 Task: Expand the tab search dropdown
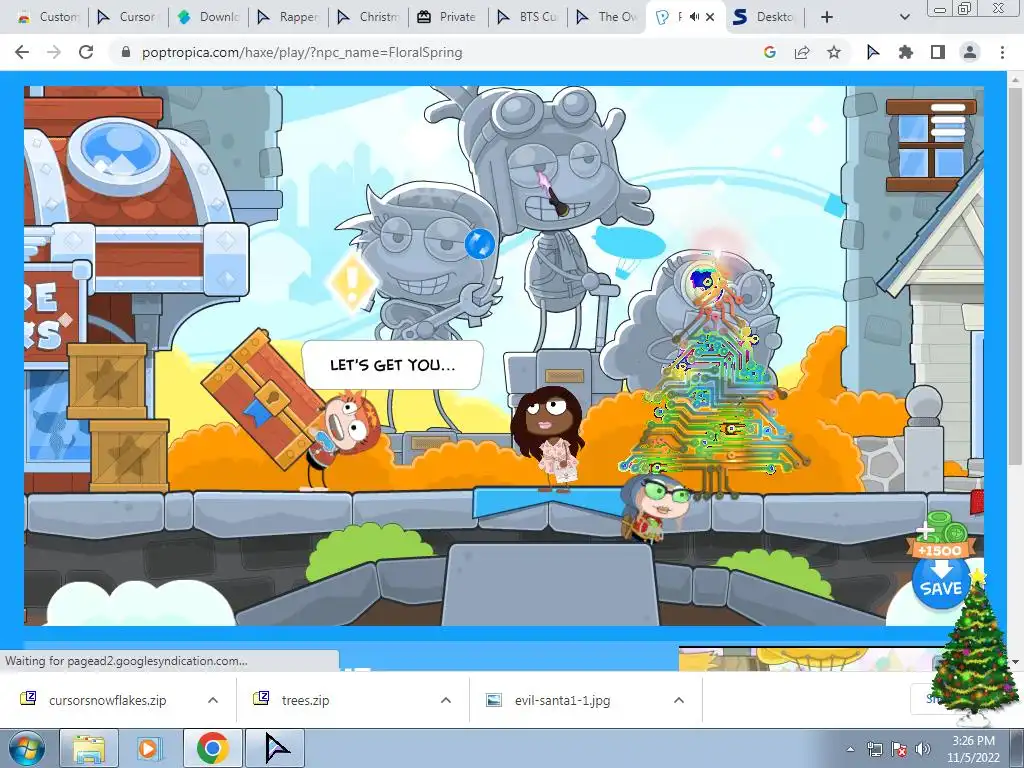tap(904, 17)
